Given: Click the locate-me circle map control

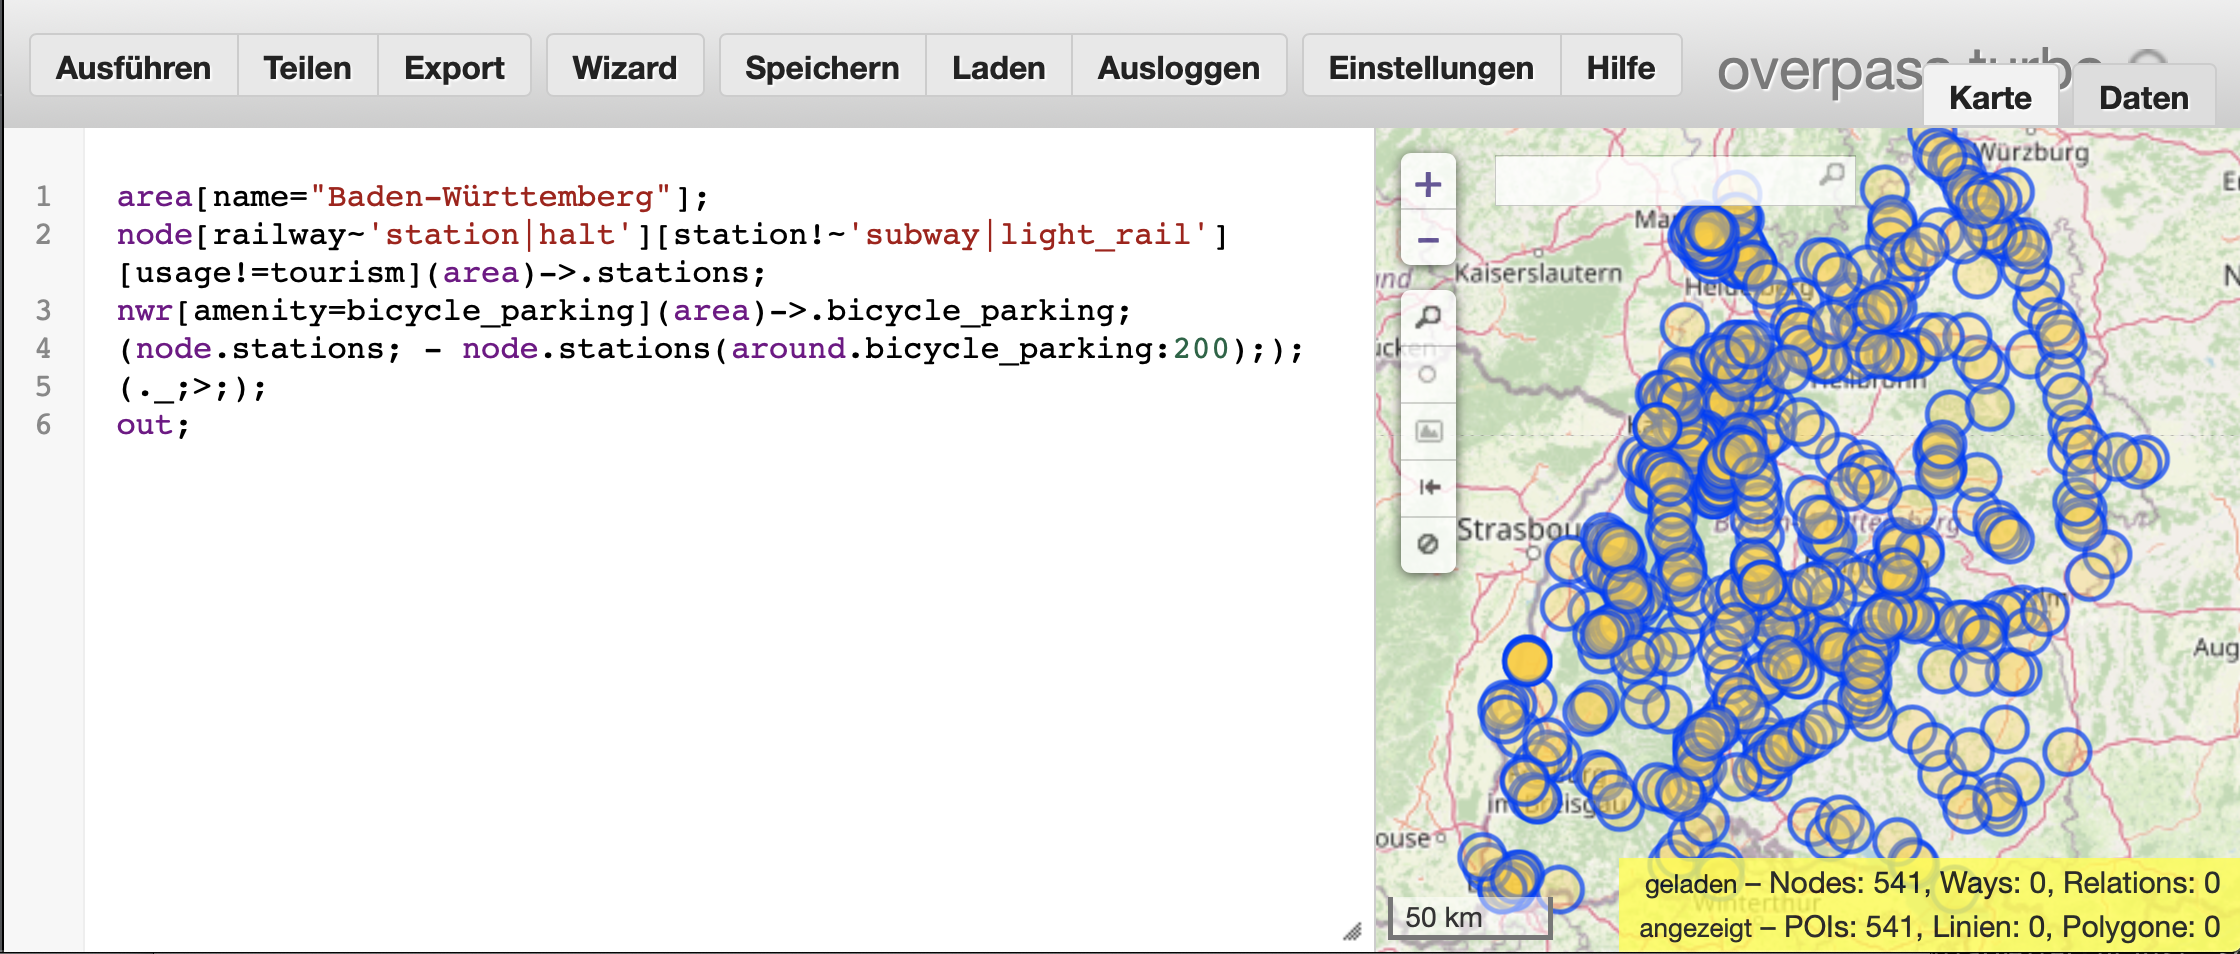Looking at the screenshot, I should coord(1428,375).
